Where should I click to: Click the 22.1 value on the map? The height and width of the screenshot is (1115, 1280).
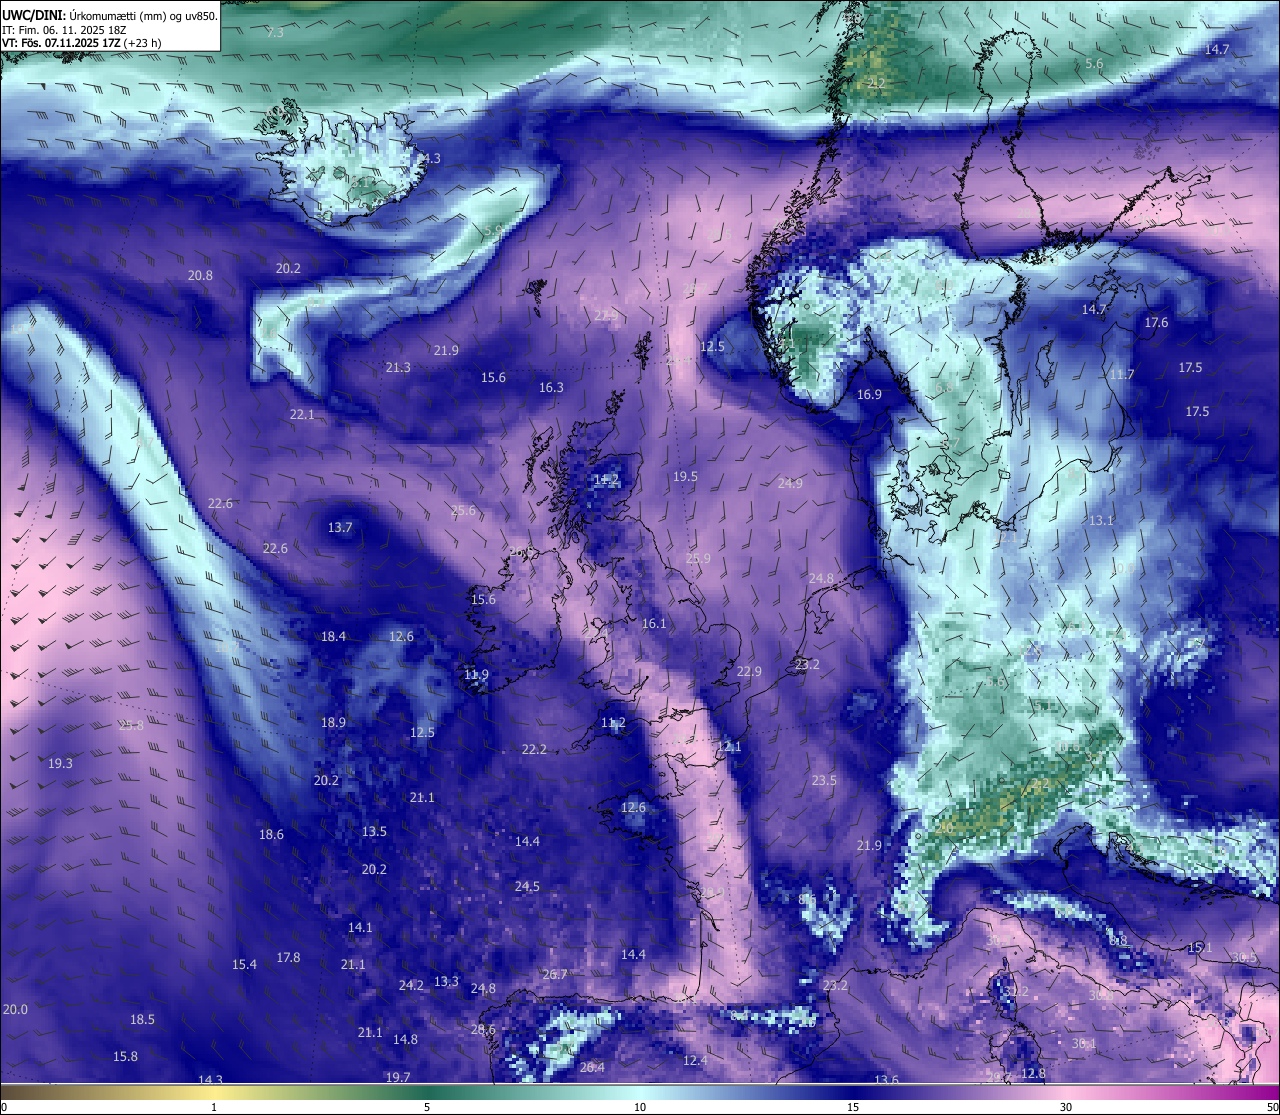click(x=302, y=415)
